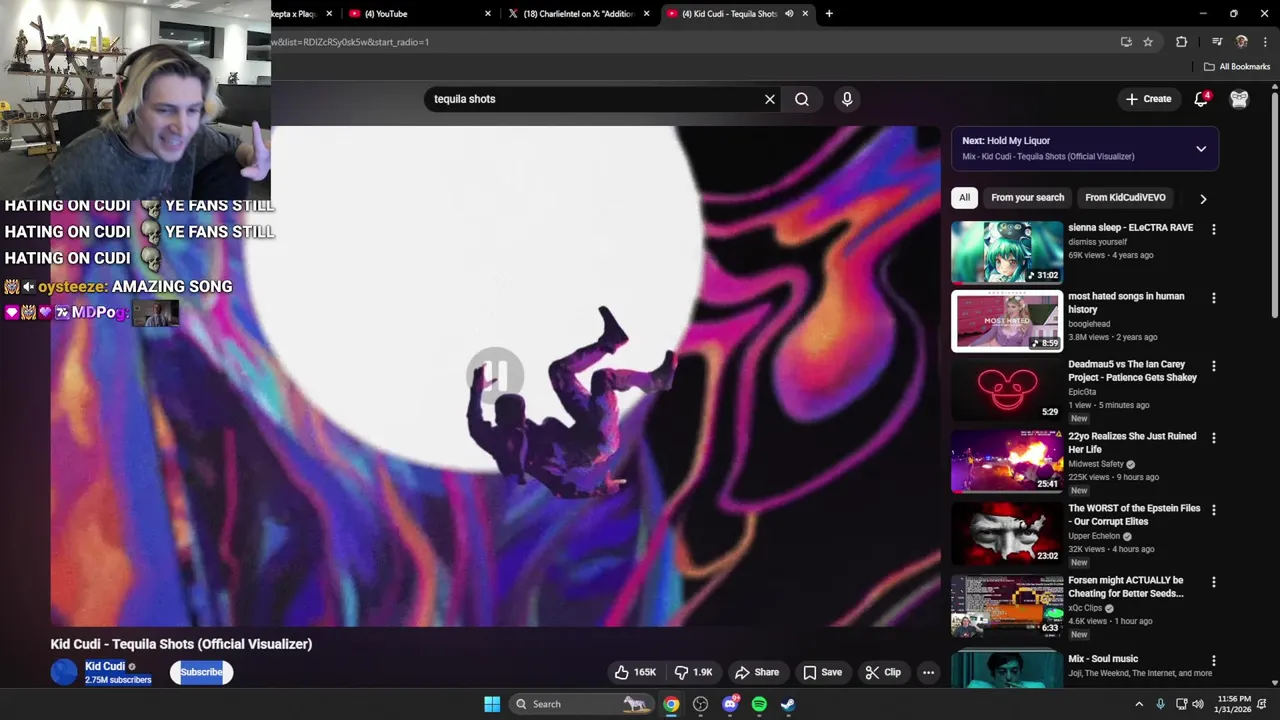Clear the YouTube search box text
Screen dimensions: 1280x720
(770, 99)
